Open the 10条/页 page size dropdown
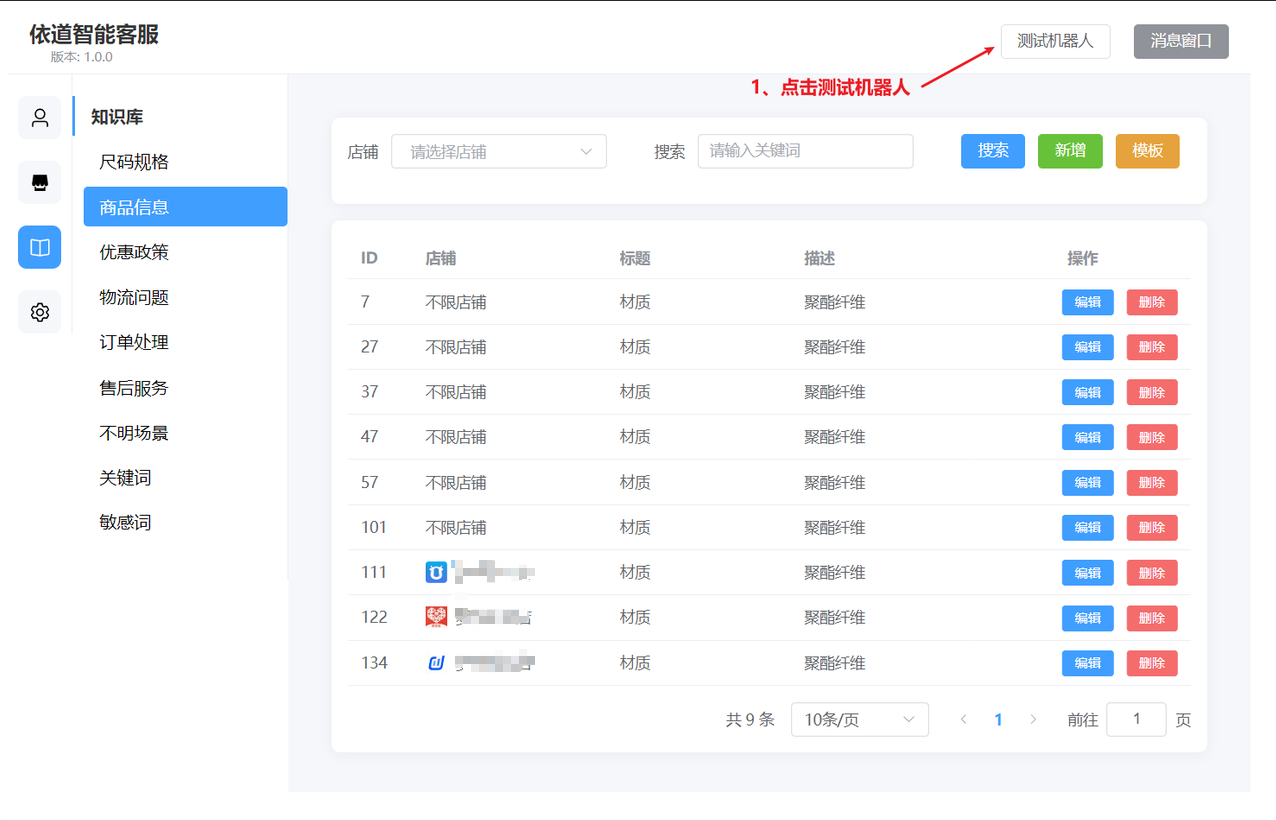The image size is (1276, 820). coord(859,720)
